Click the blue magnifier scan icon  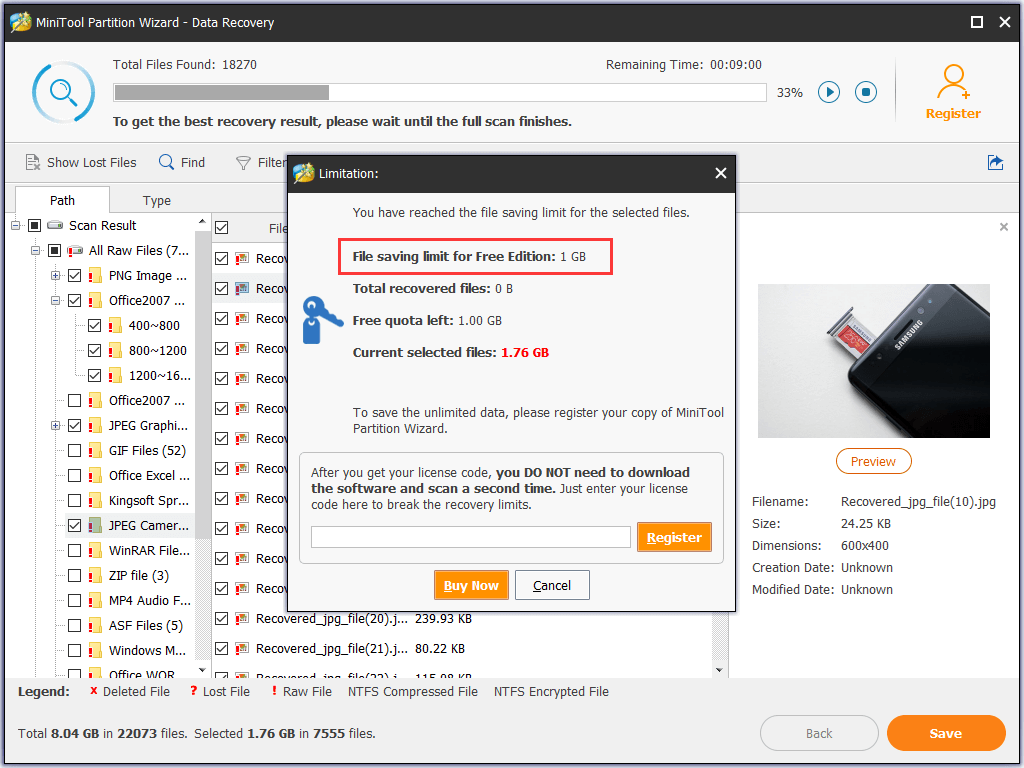62,92
